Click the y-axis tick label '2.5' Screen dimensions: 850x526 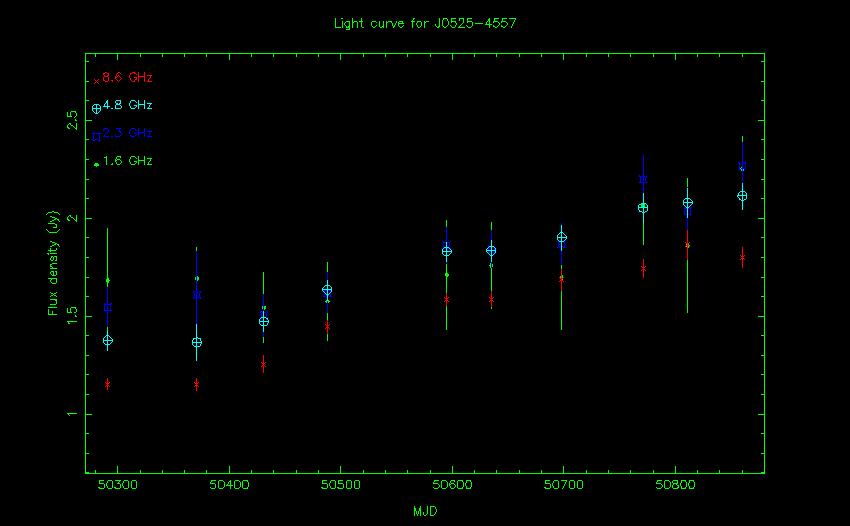click(72, 120)
